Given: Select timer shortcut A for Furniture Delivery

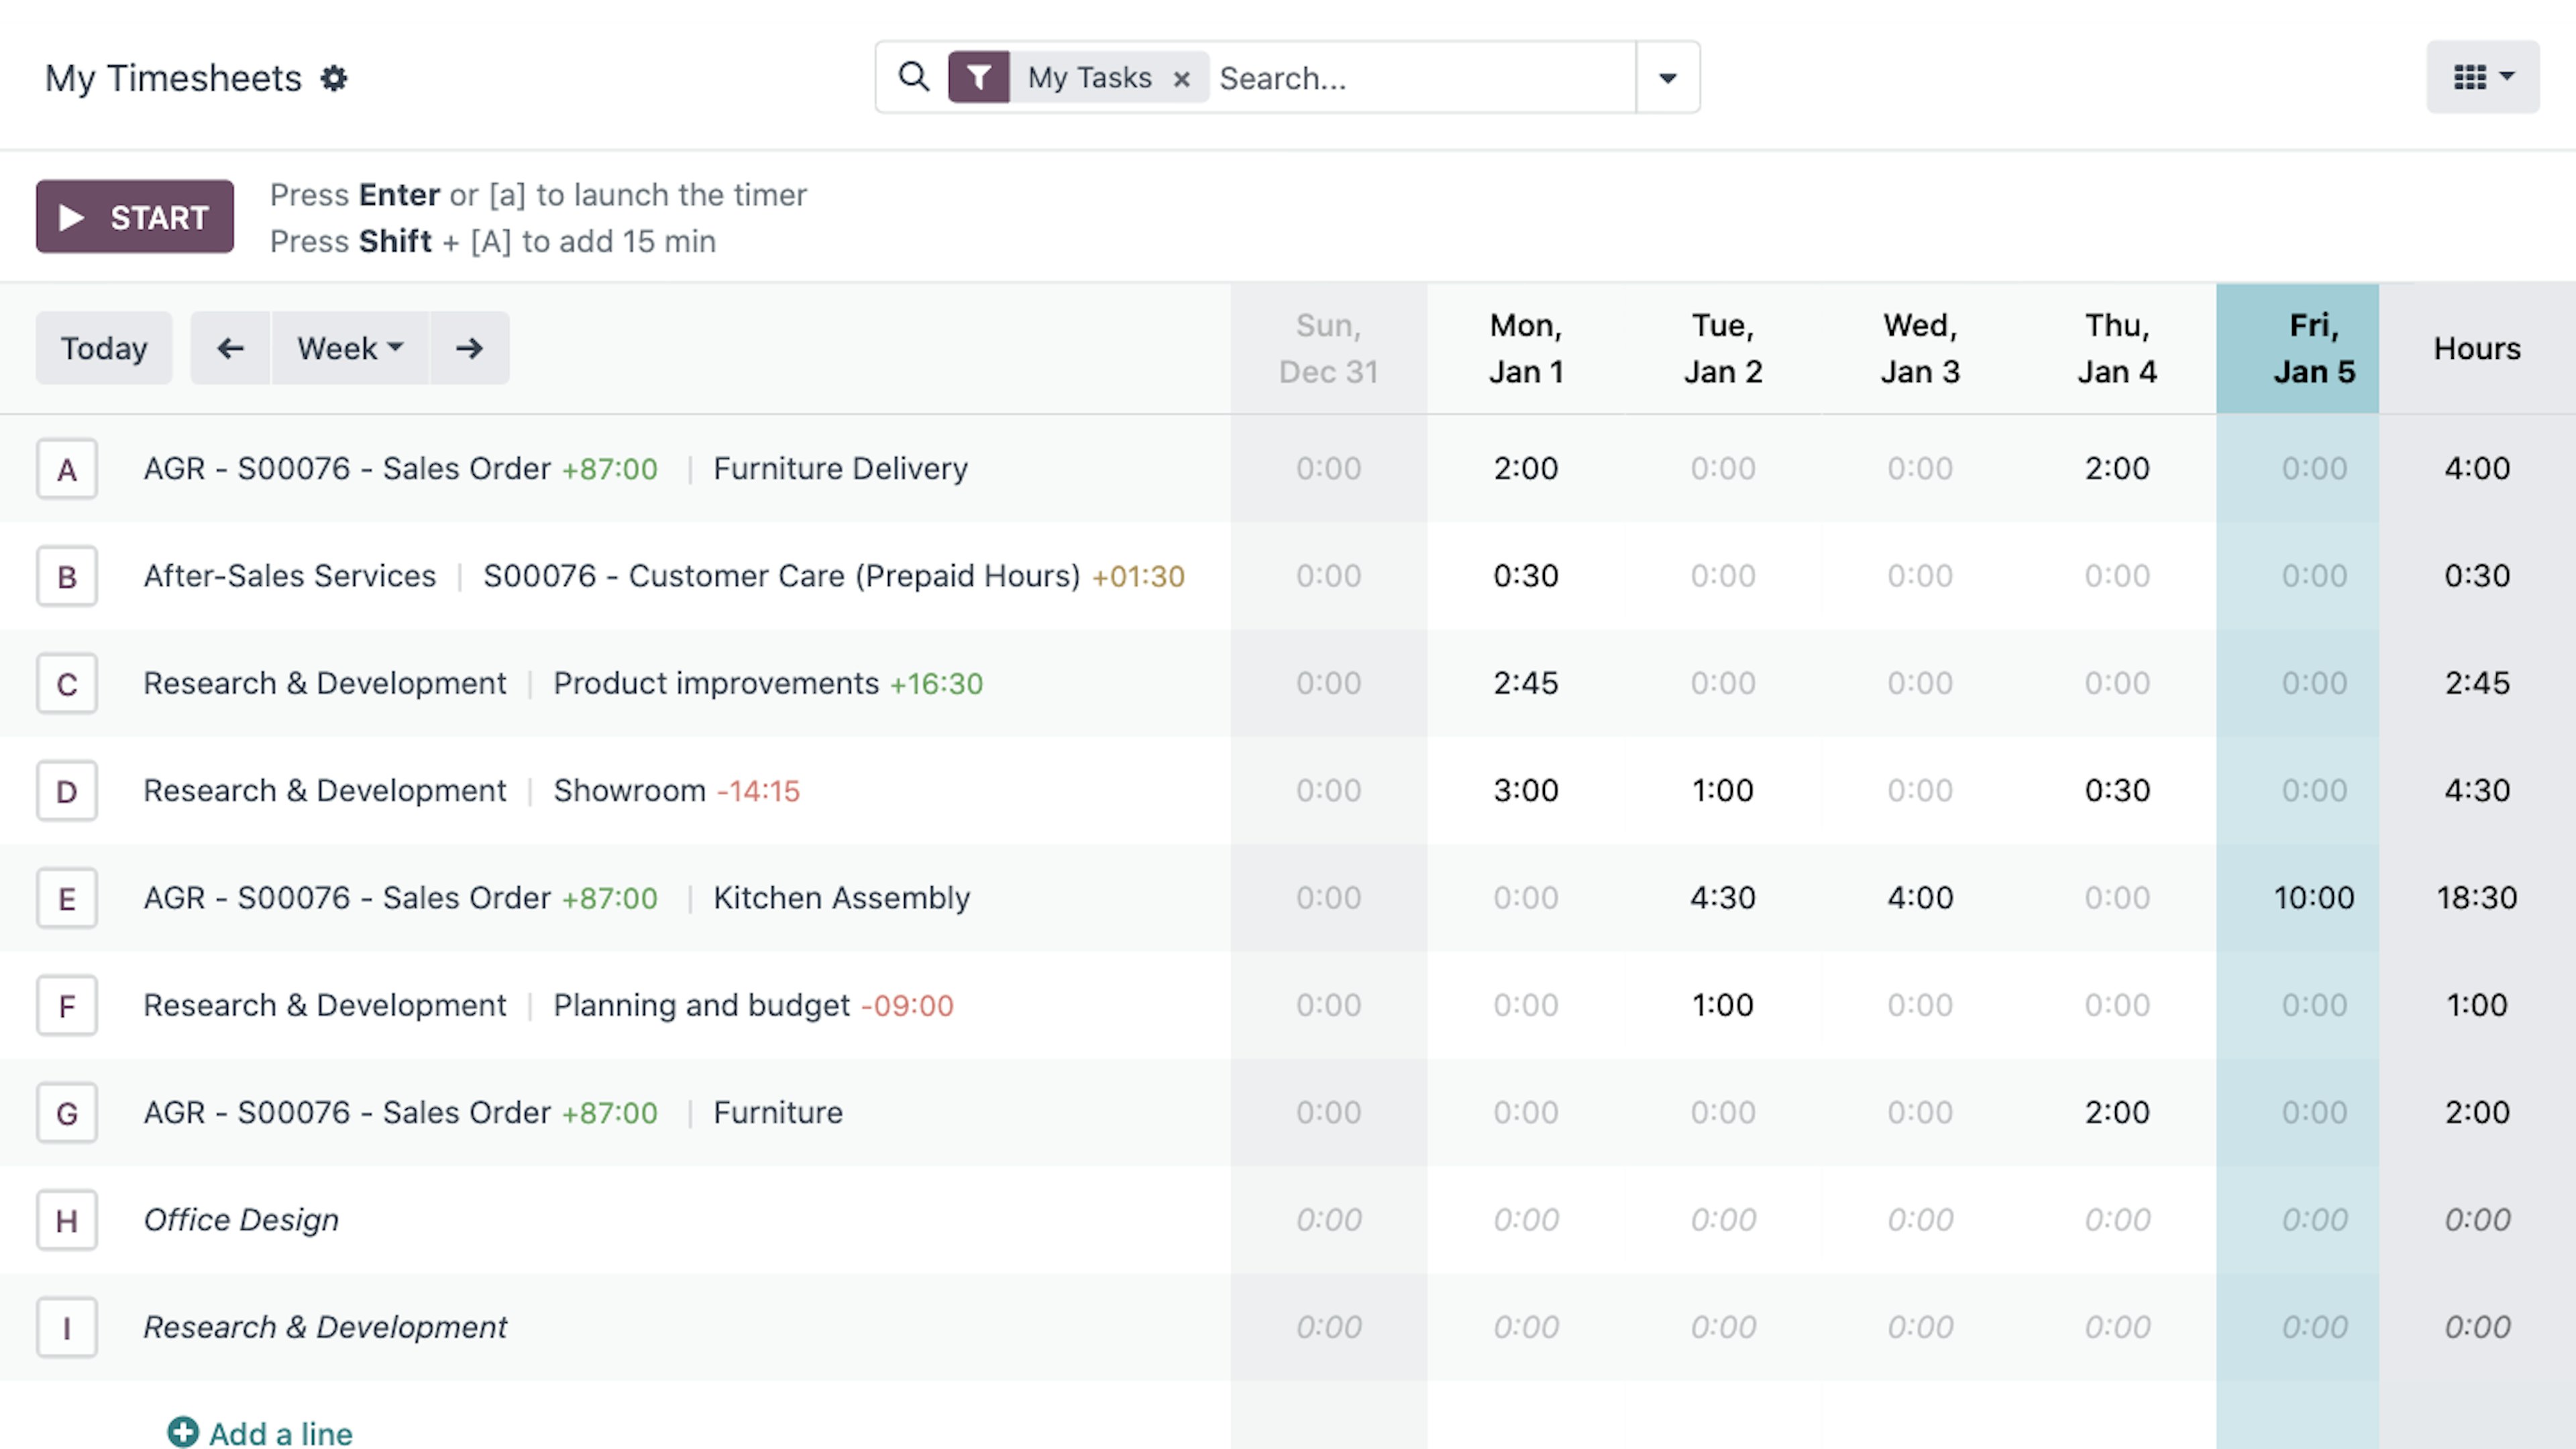Looking at the screenshot, I should (67, 469).
